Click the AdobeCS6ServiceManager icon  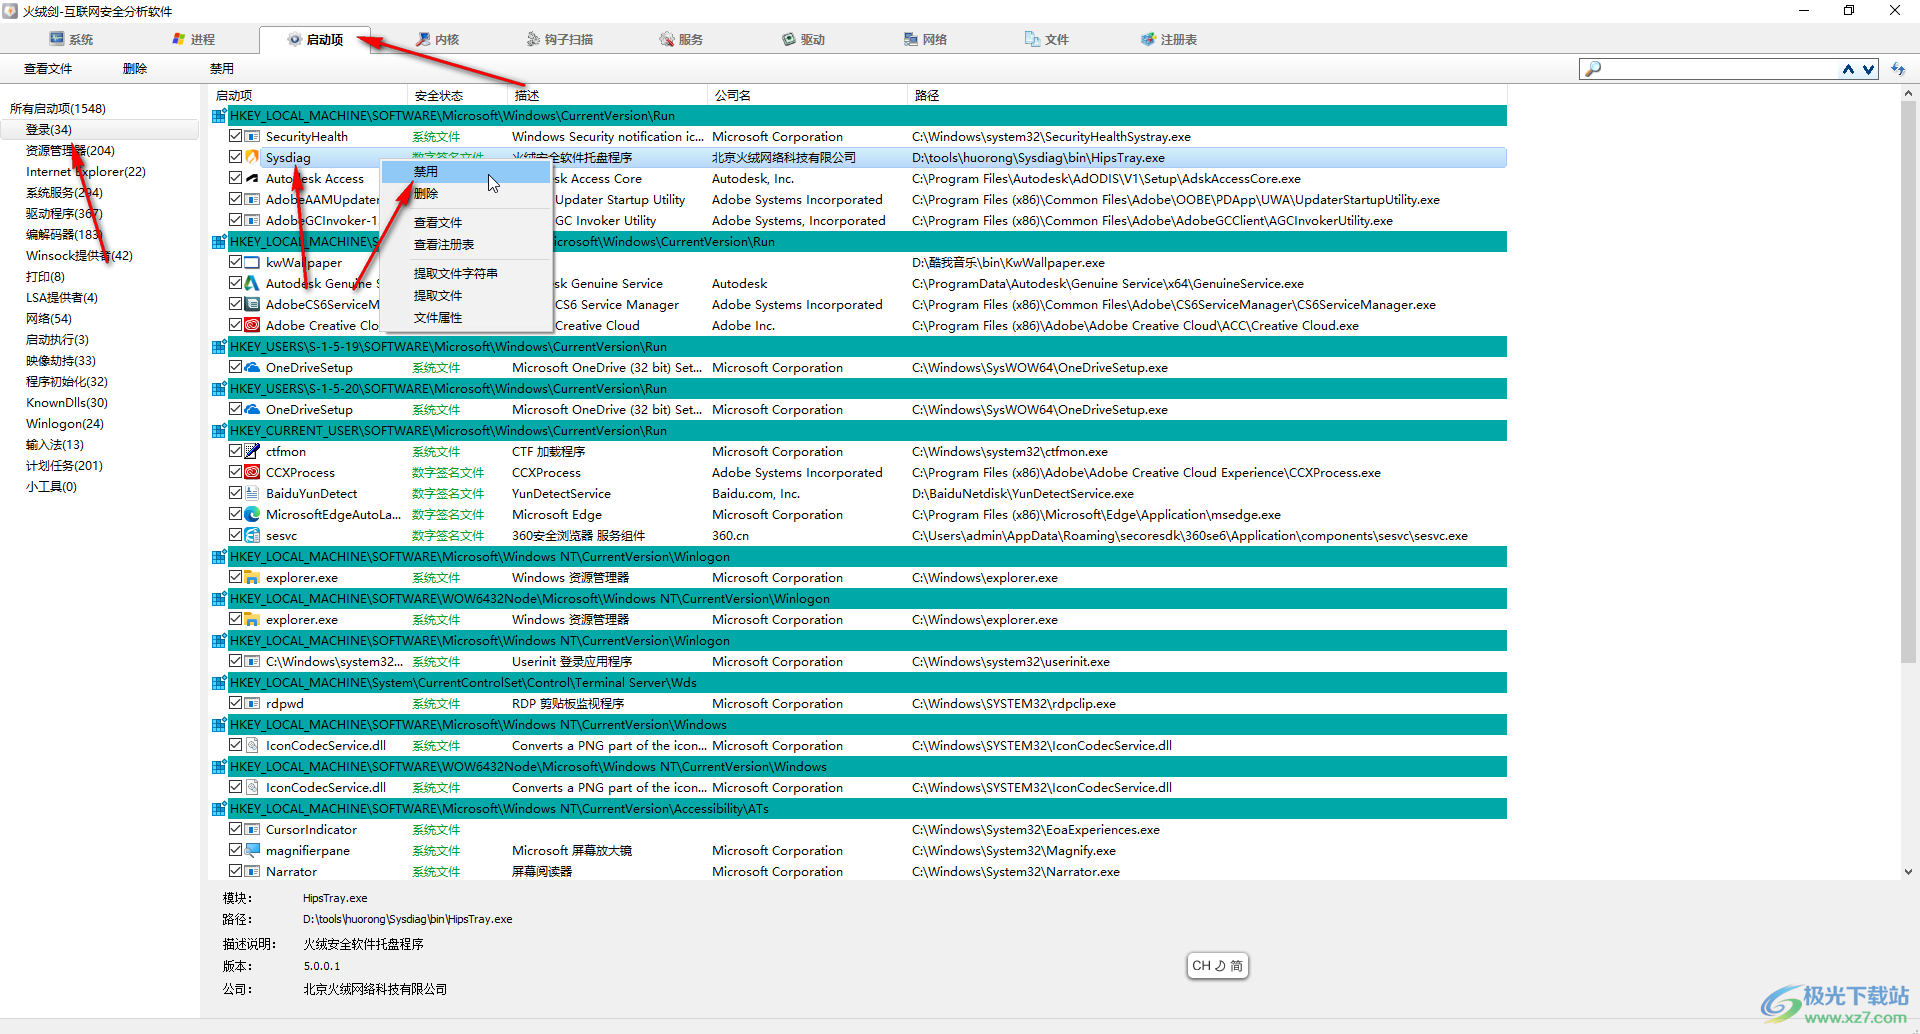252,304
